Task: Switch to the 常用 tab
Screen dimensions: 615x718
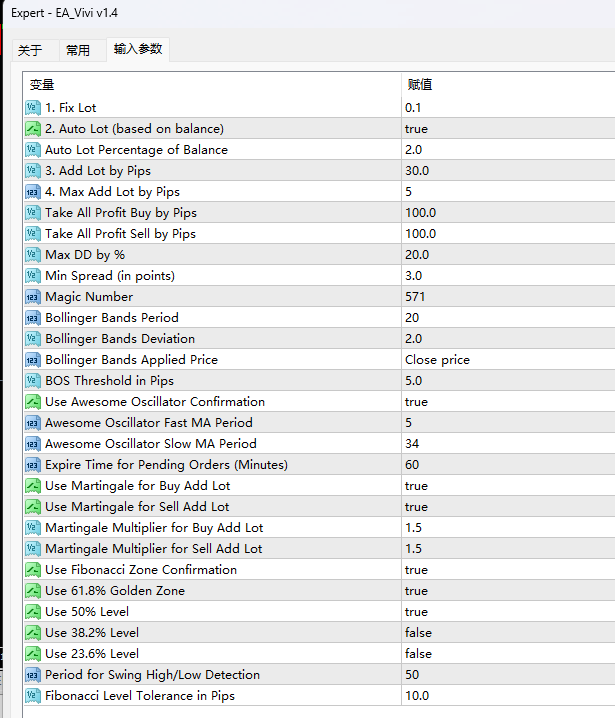Action: [78, 50]
